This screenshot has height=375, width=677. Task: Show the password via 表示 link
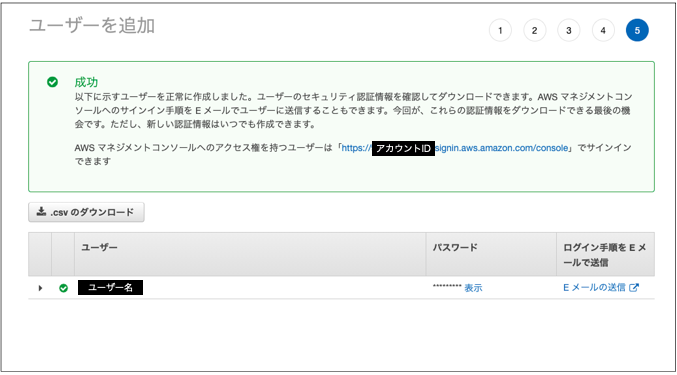(473, 288)
